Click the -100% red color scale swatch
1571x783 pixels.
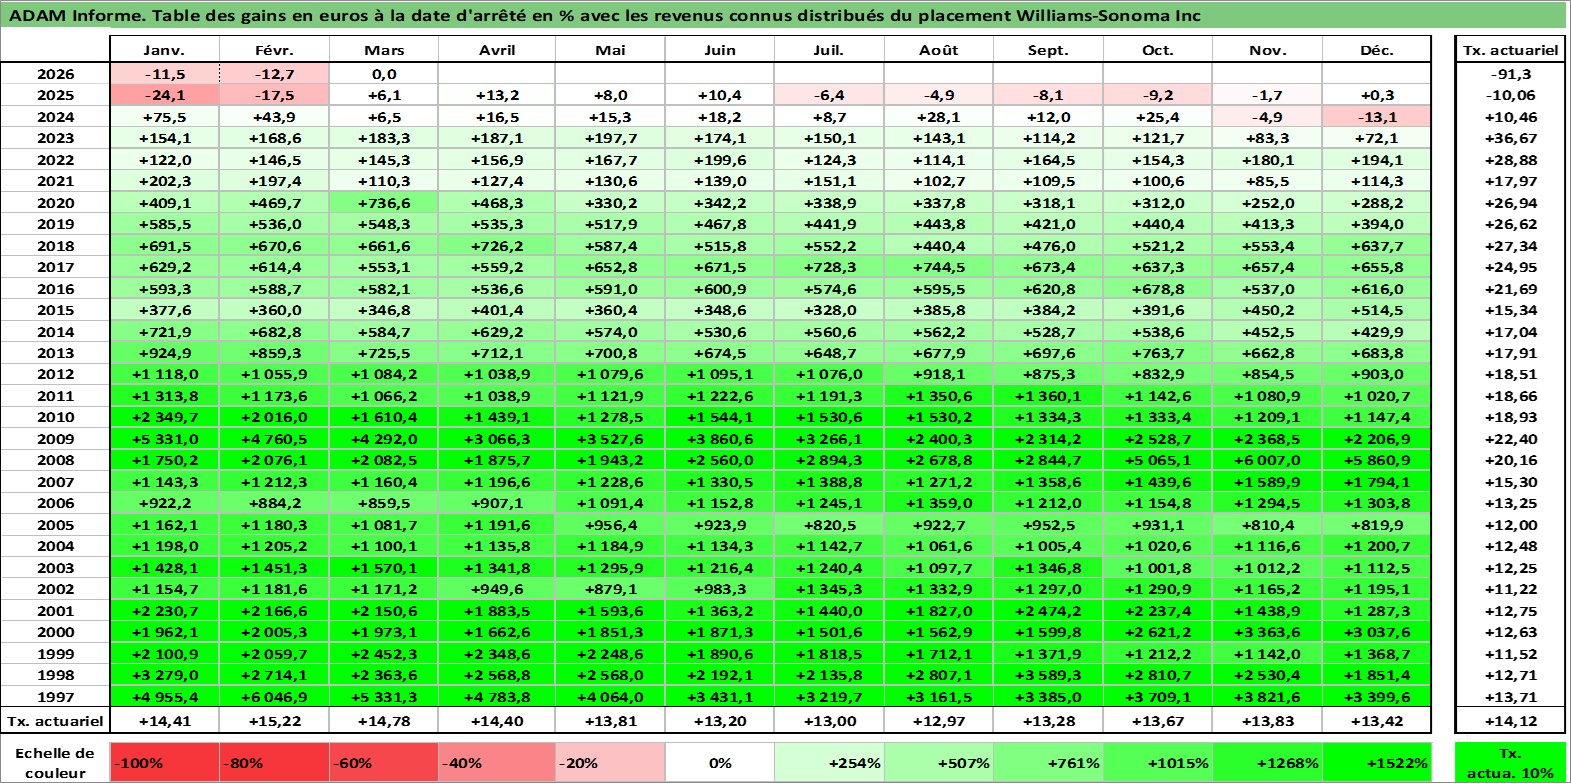tap(165, 762)
